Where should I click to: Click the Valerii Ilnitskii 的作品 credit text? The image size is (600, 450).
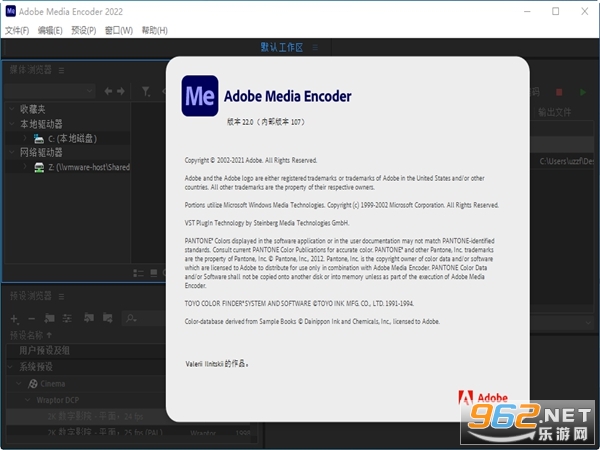217,364
